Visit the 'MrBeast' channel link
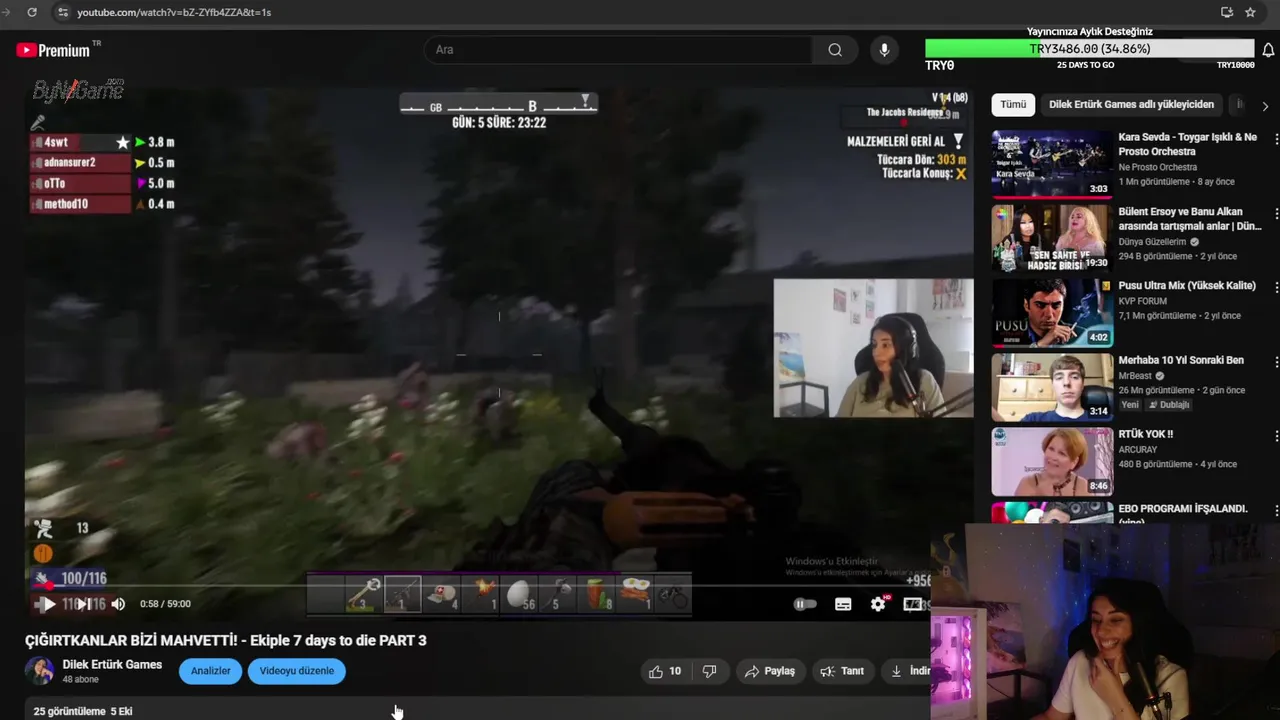This screenshot has width=1280, height=720. tap(1136, 376)
